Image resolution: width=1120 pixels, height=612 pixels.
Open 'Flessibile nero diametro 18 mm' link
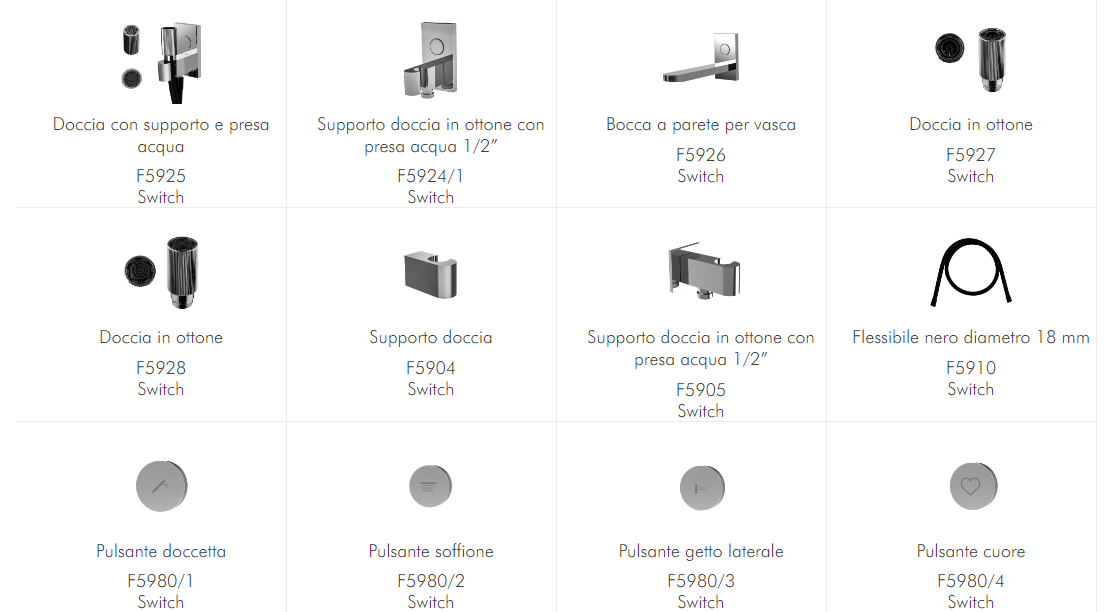[x=971, y=338]
